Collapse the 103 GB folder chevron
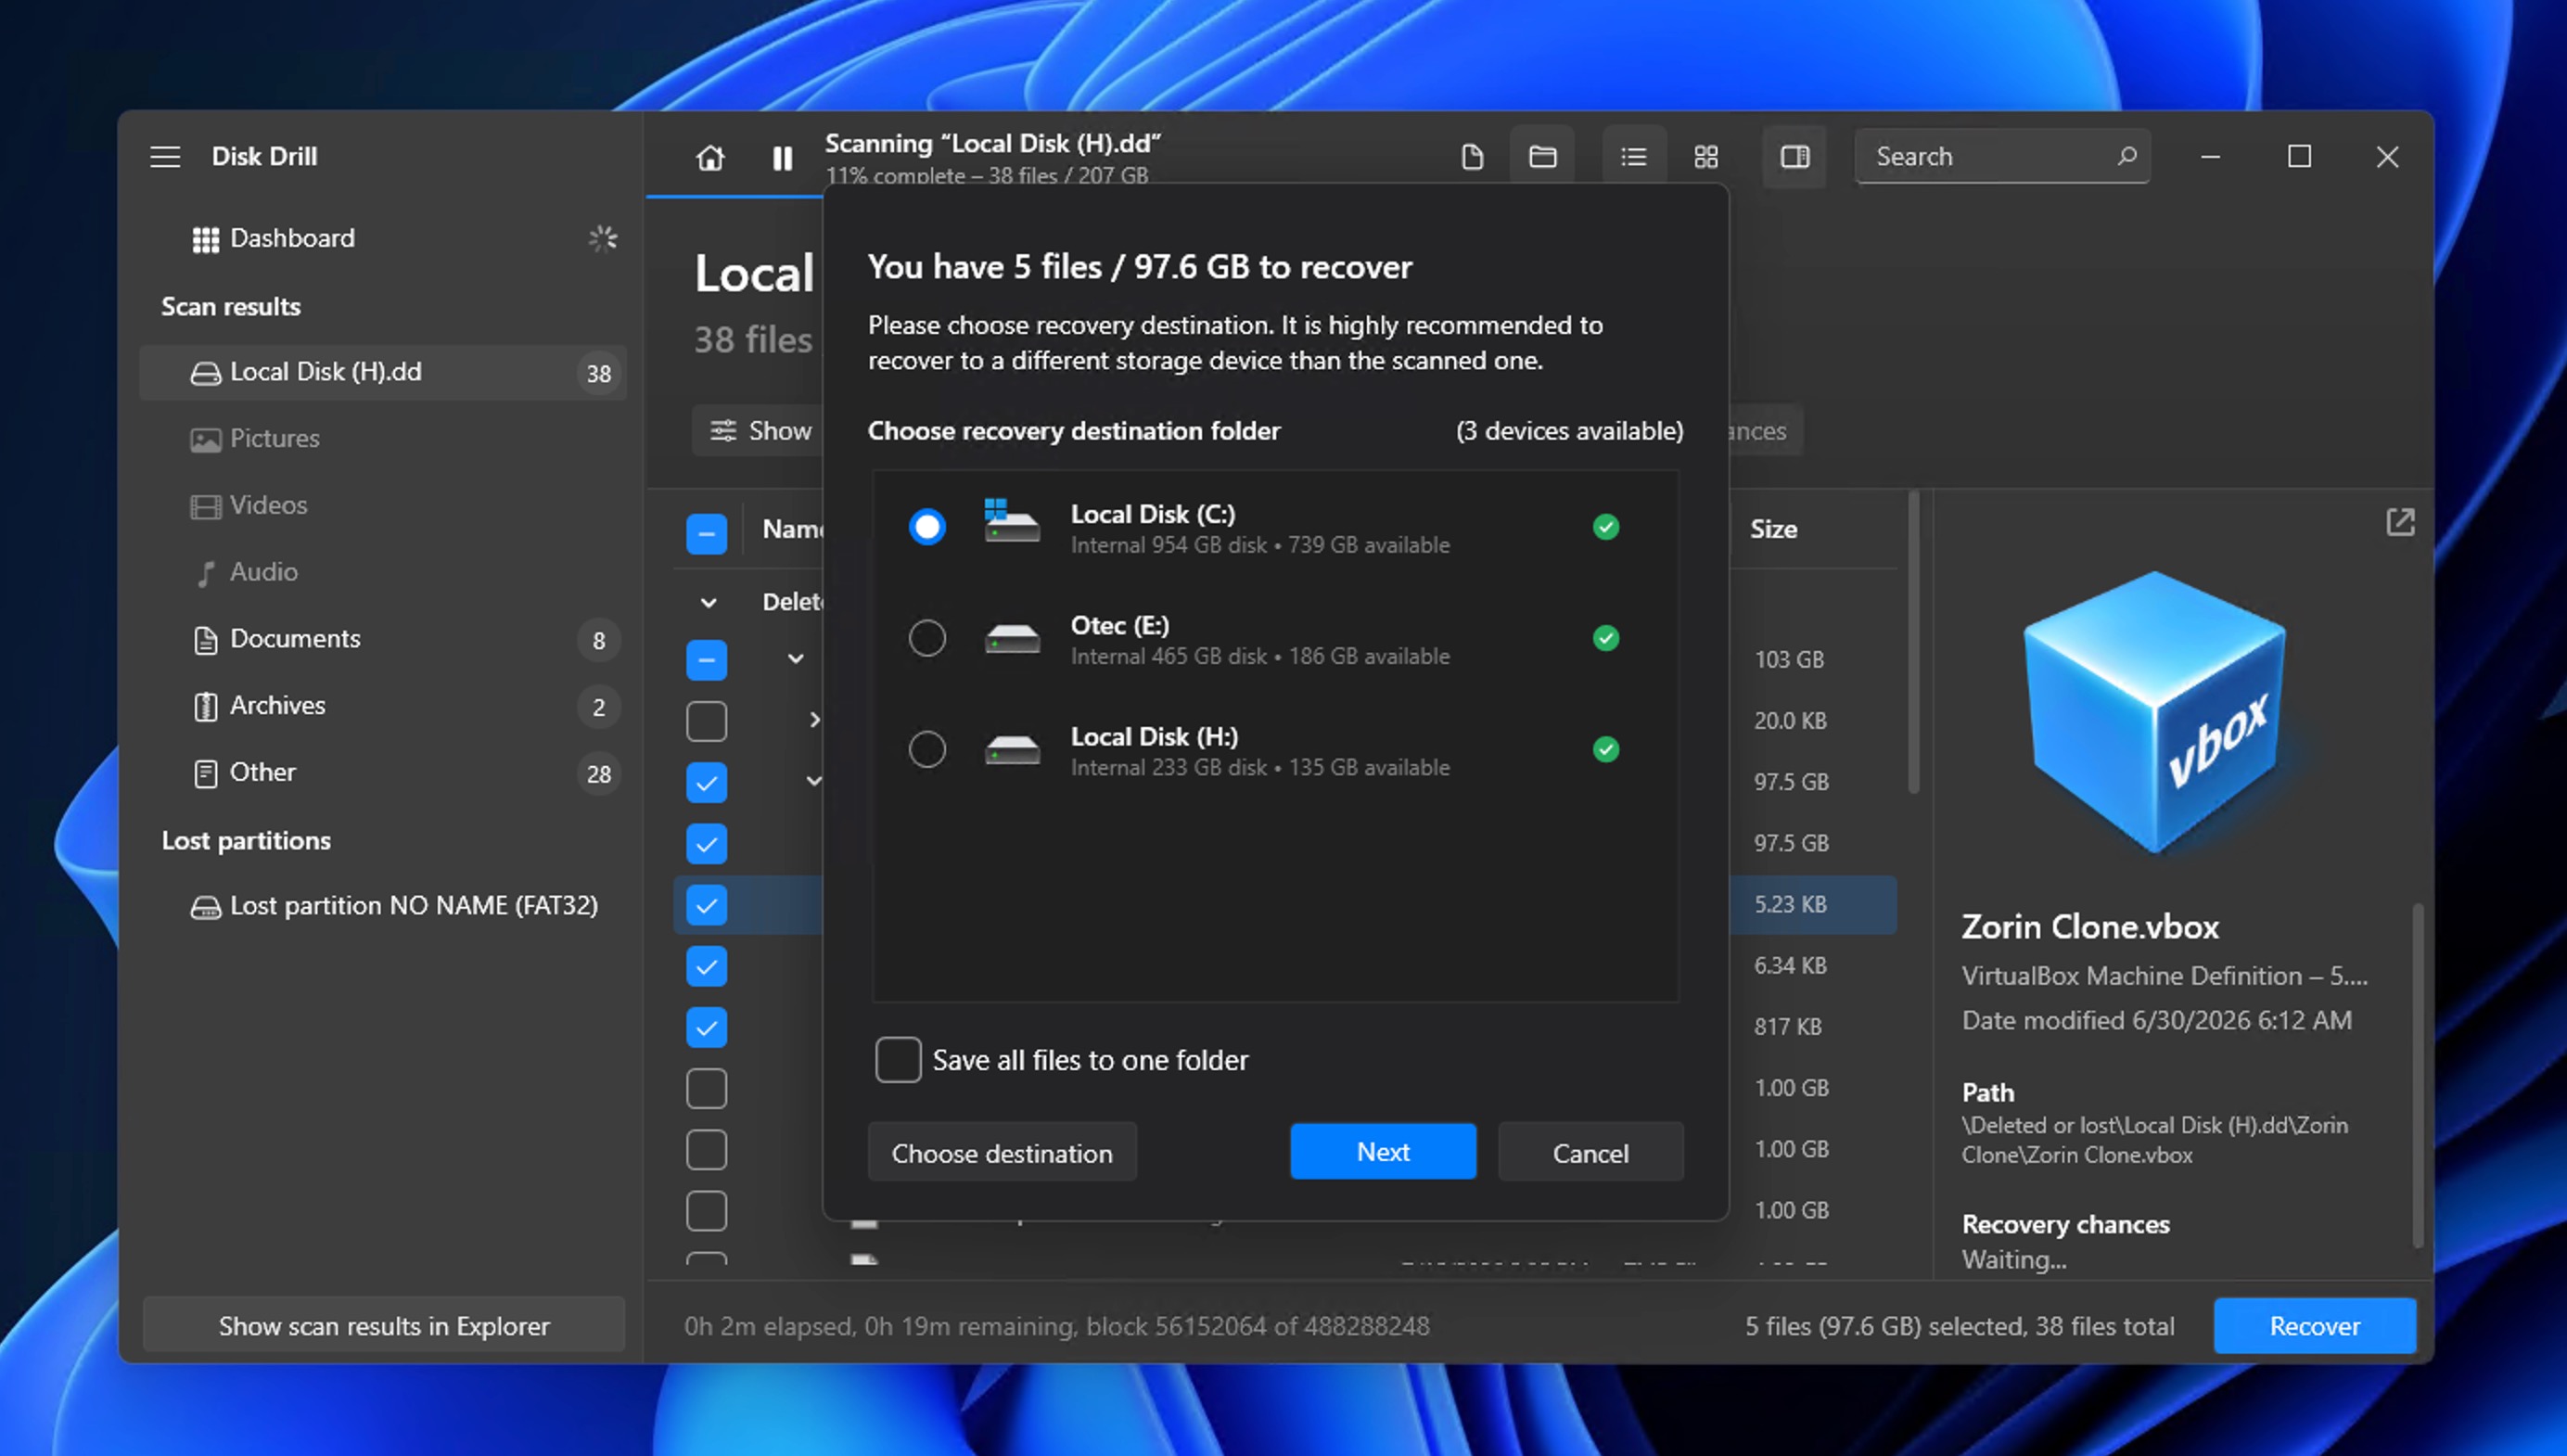The height and width of the screenshot is (1456, 2567). pyautogui.click(x=795, y=658)
